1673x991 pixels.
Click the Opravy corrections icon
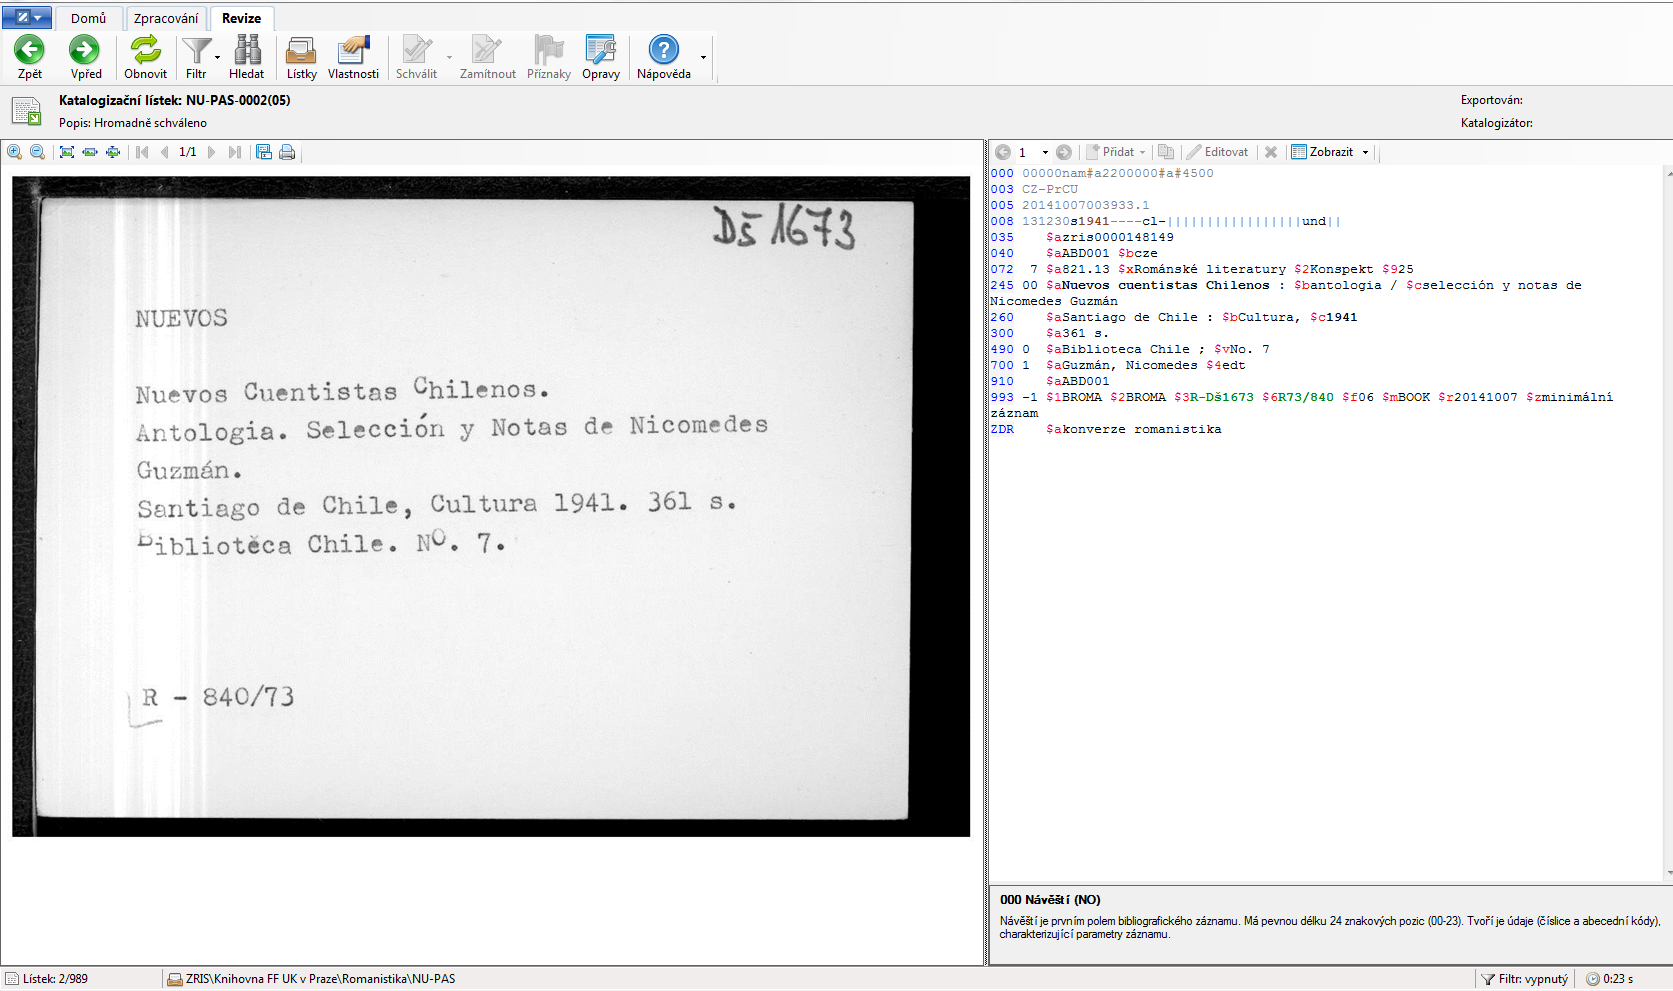pyautogui.click(x=600, y=50)
